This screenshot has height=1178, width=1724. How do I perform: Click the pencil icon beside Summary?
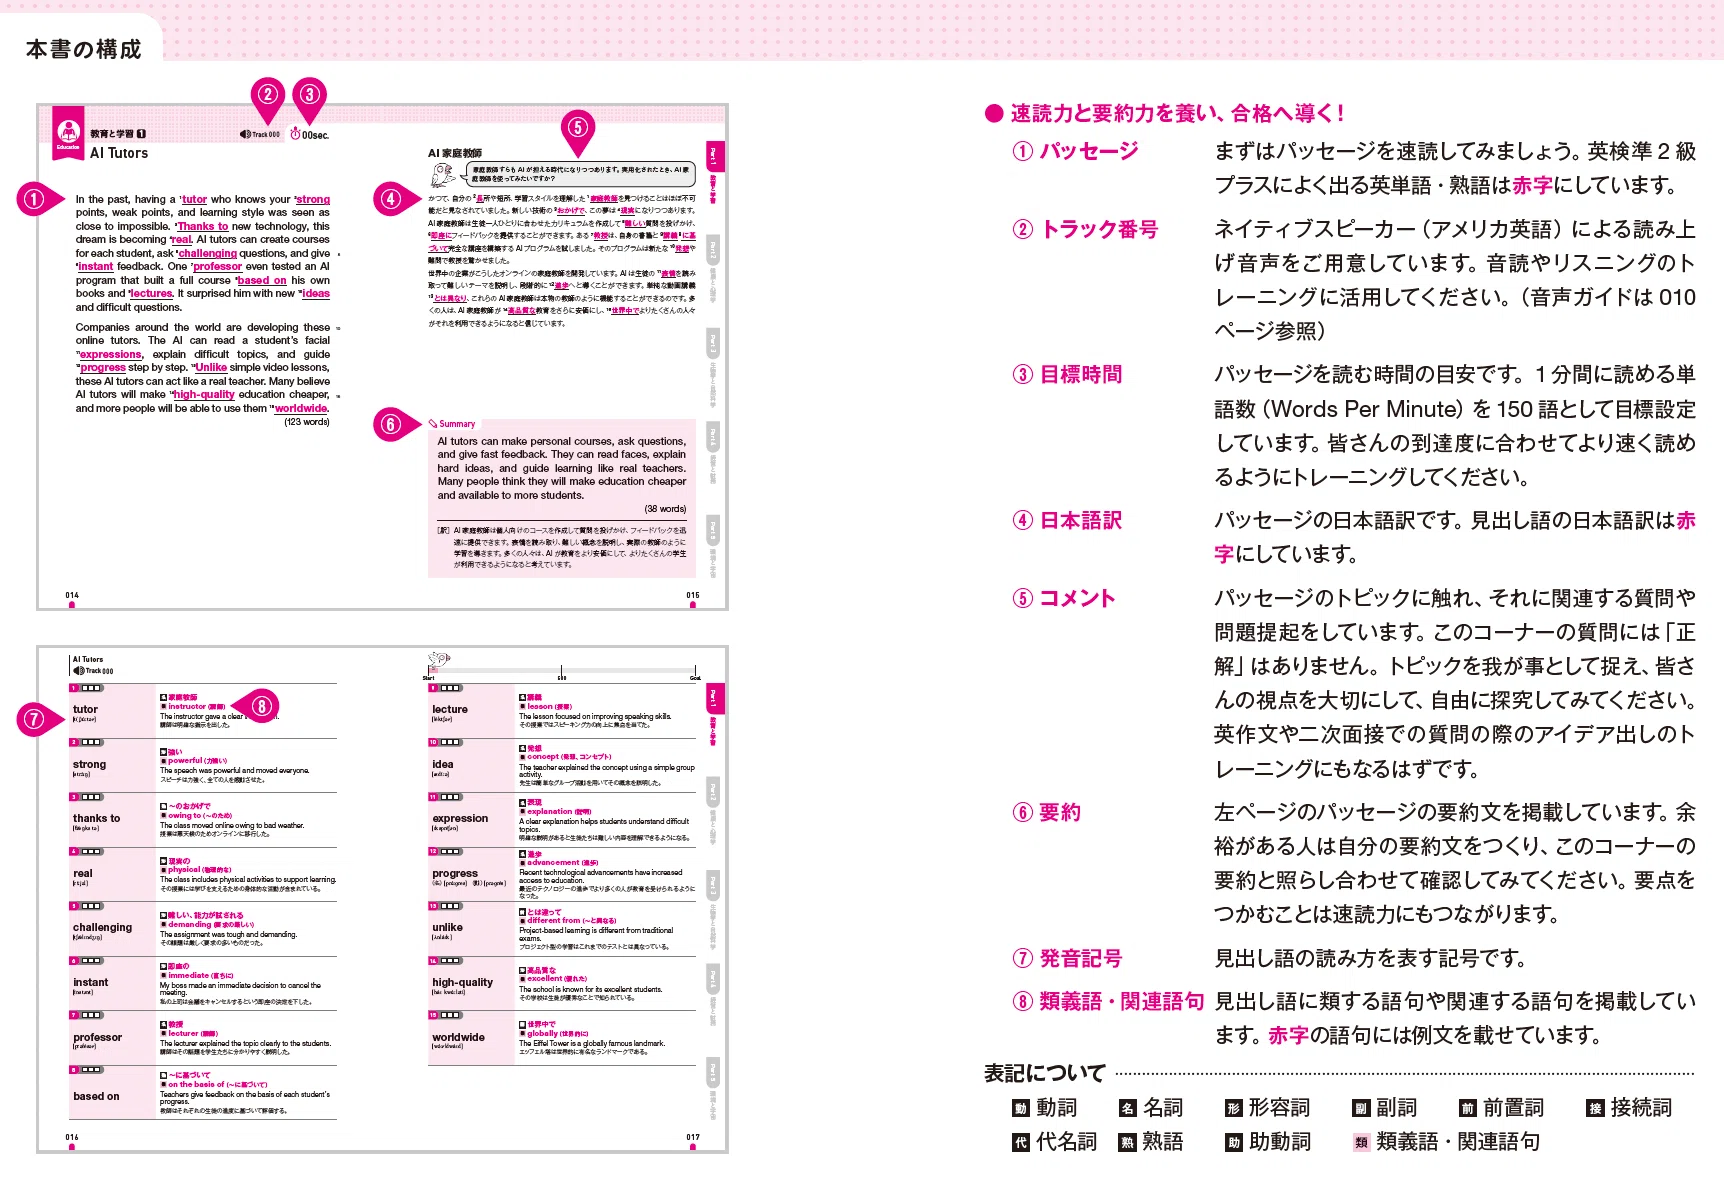tap(433, 424)
